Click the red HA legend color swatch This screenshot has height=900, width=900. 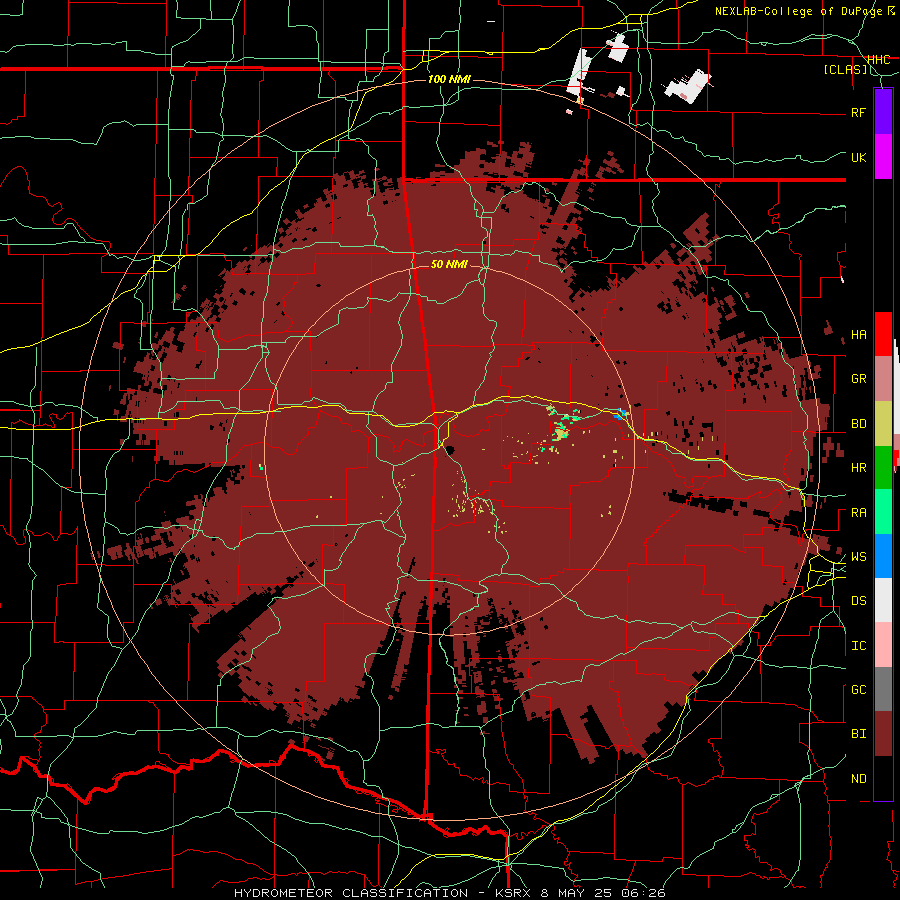click(883, 334)
